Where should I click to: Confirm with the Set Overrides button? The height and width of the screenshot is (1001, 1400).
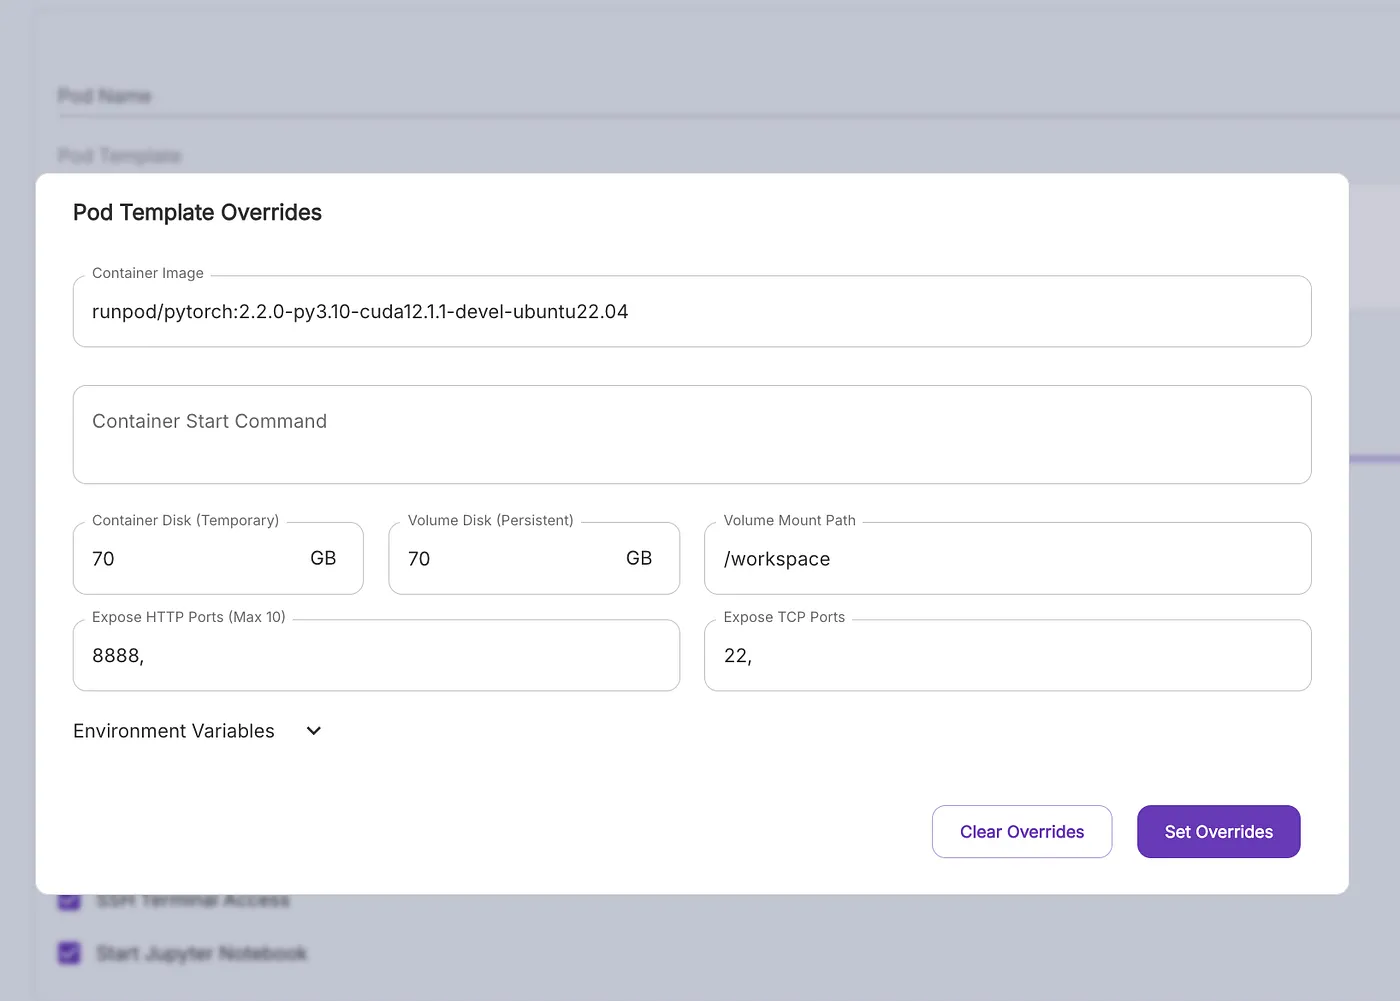[1219, 832]
